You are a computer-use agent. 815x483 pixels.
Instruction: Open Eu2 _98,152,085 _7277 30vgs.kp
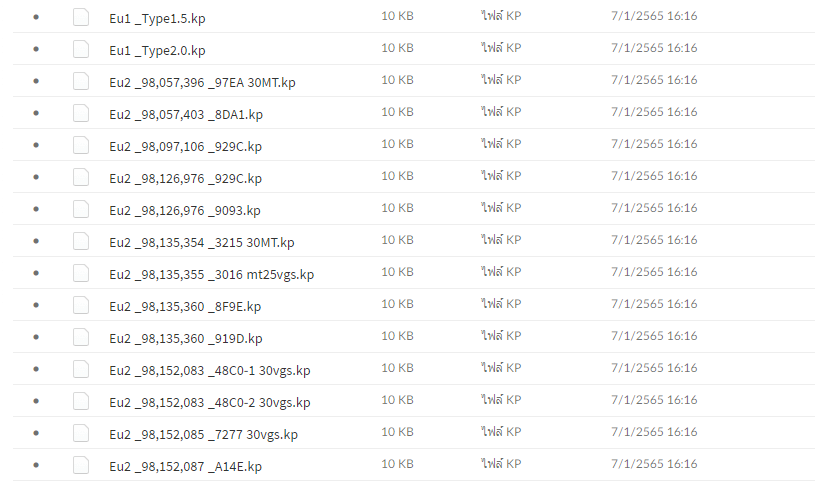click(203, 435)
